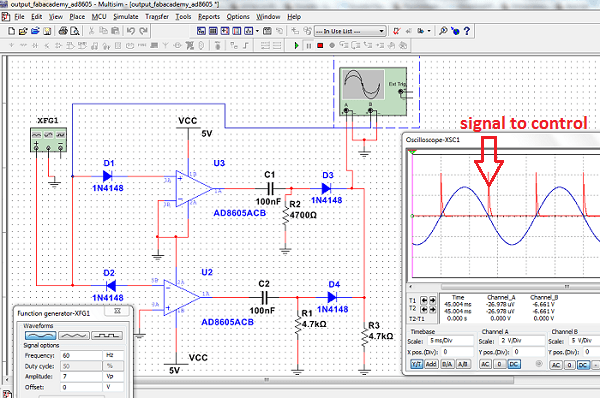Click the Save icon in toolbar

click(x=47, y=31)
